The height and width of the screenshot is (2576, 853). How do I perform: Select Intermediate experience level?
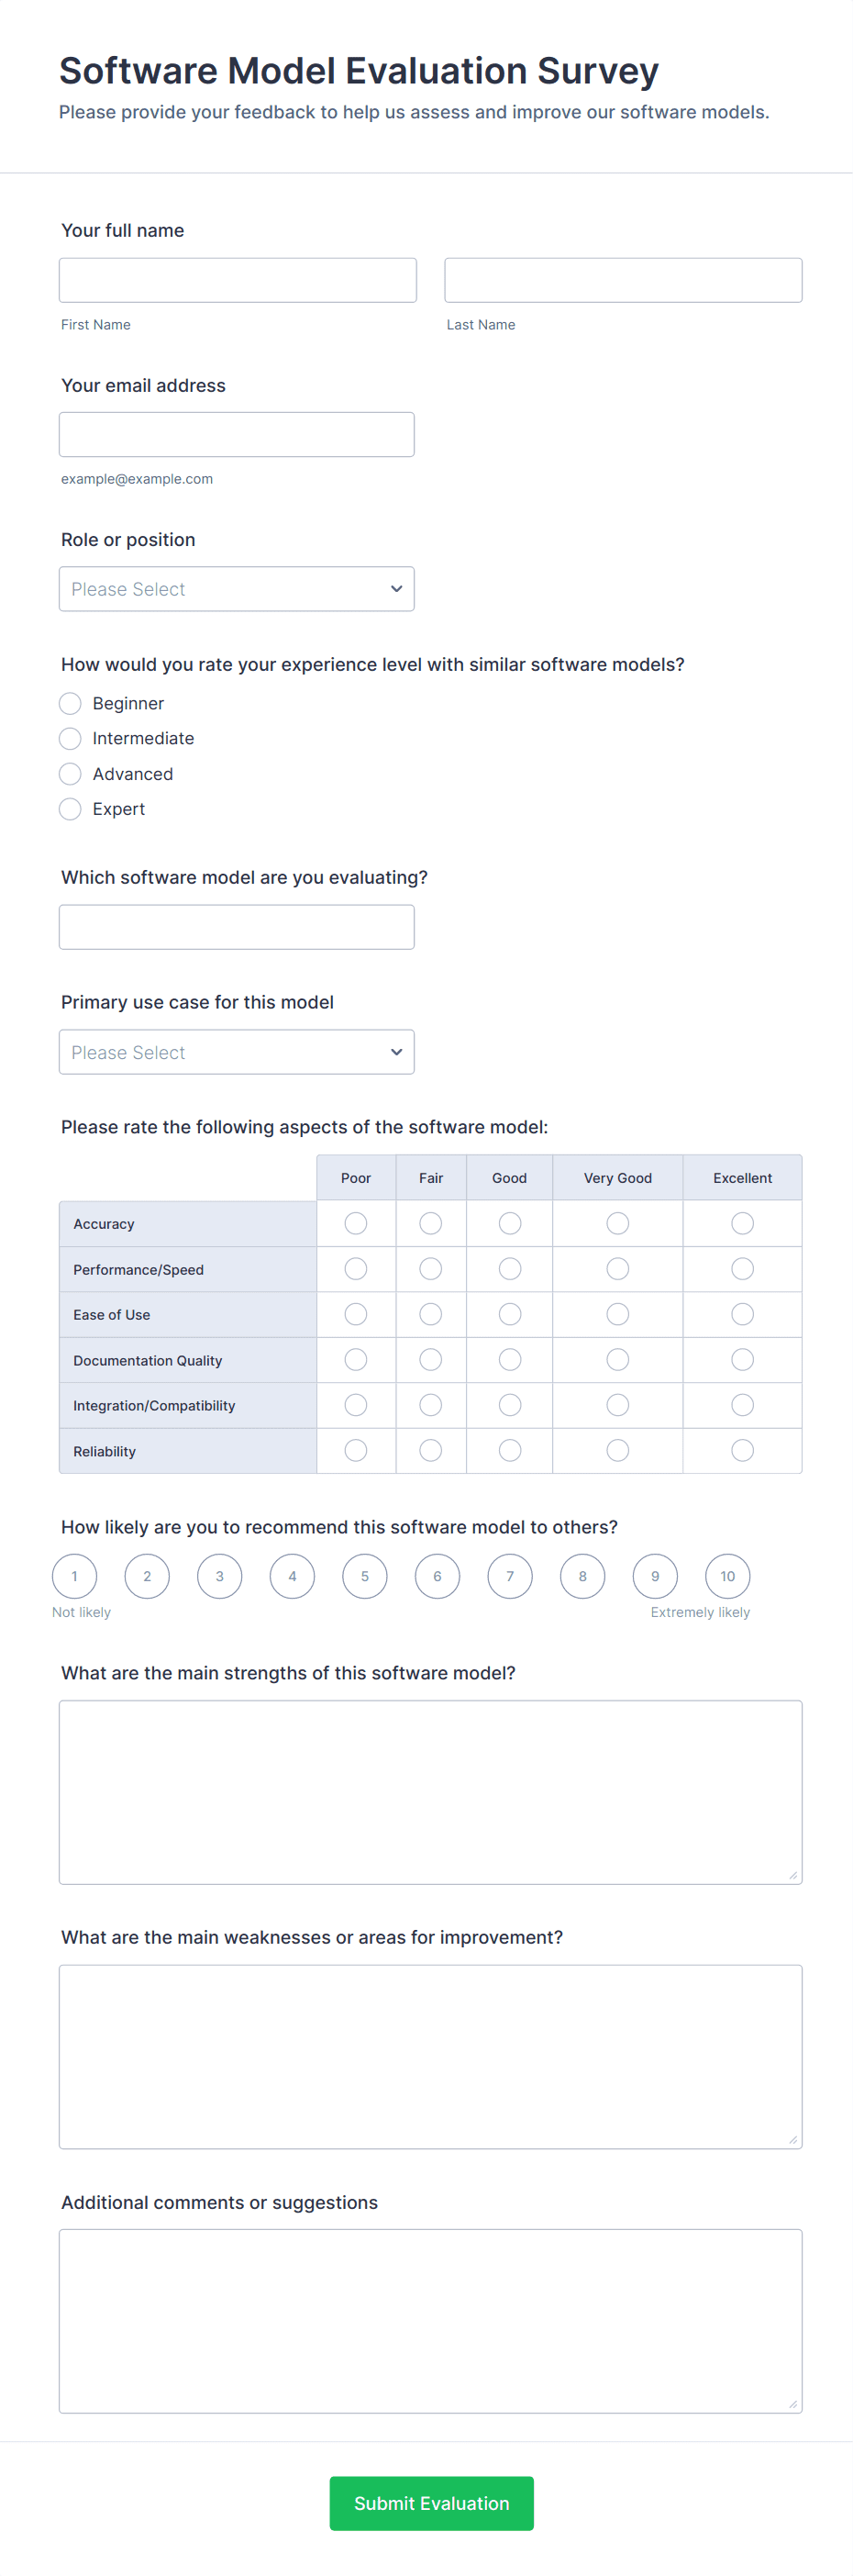click(x=70, y=738)
